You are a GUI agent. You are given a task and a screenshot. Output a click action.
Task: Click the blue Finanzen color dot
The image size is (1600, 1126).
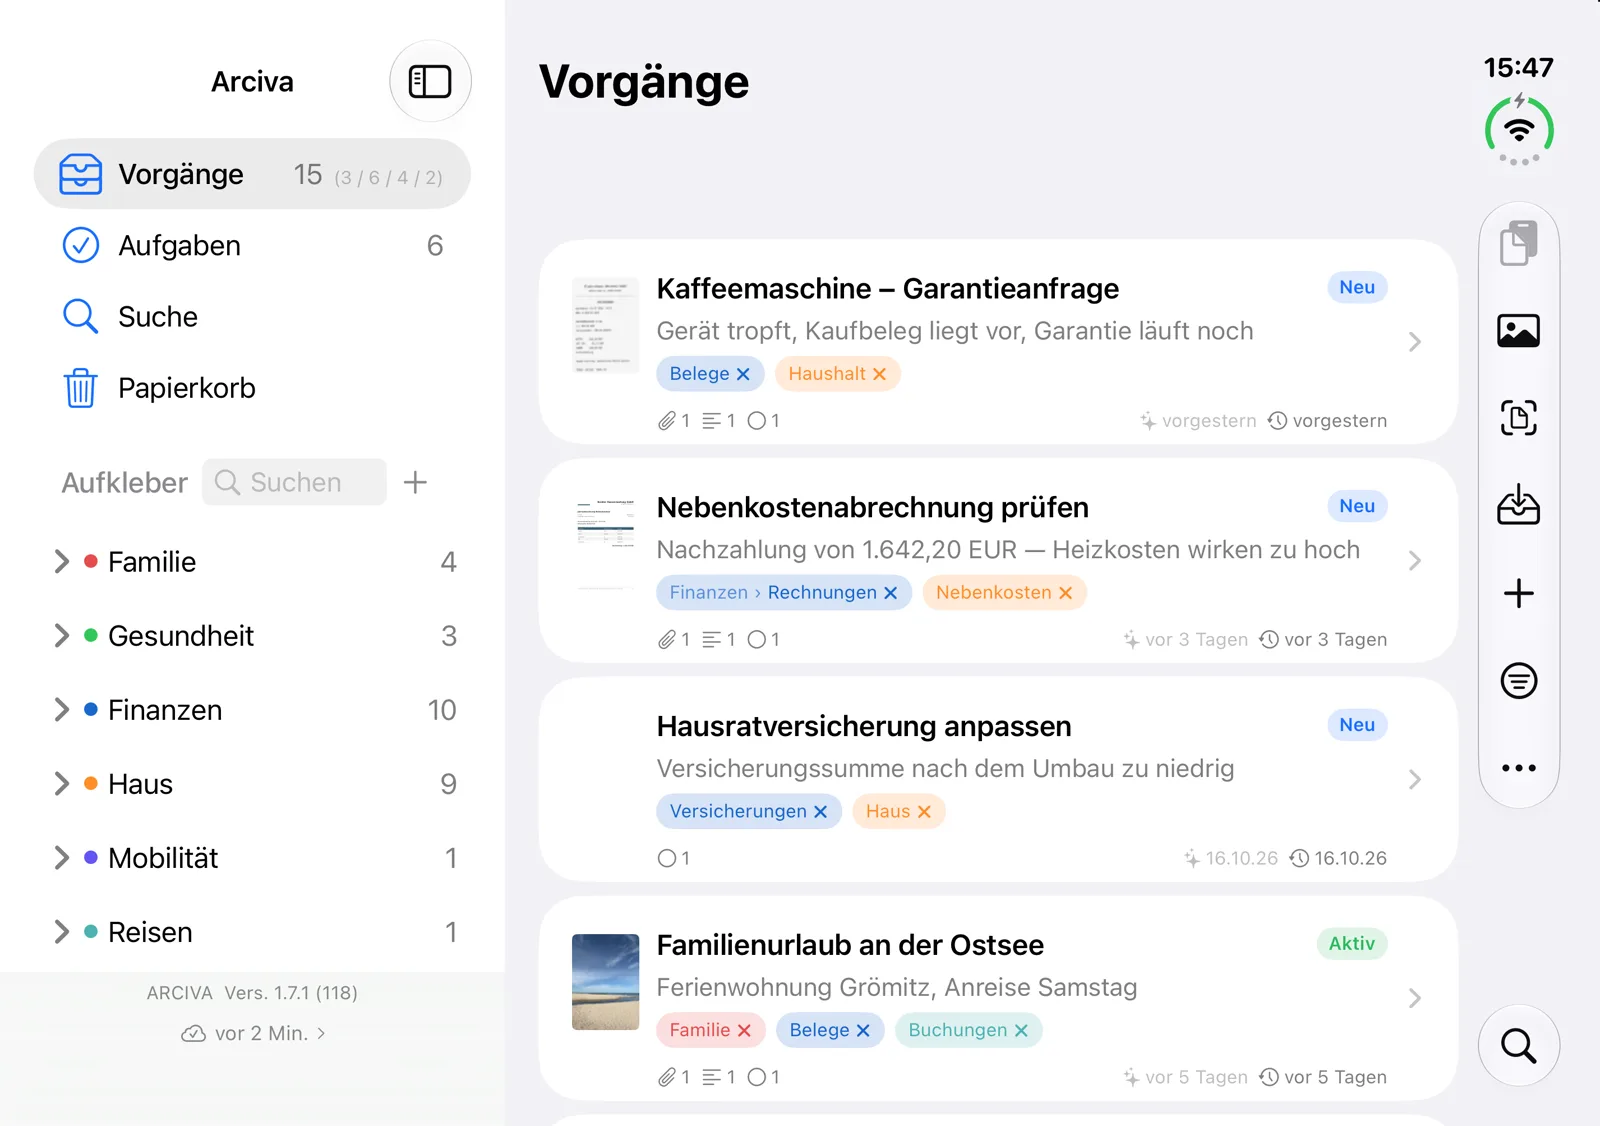point(91,710)
